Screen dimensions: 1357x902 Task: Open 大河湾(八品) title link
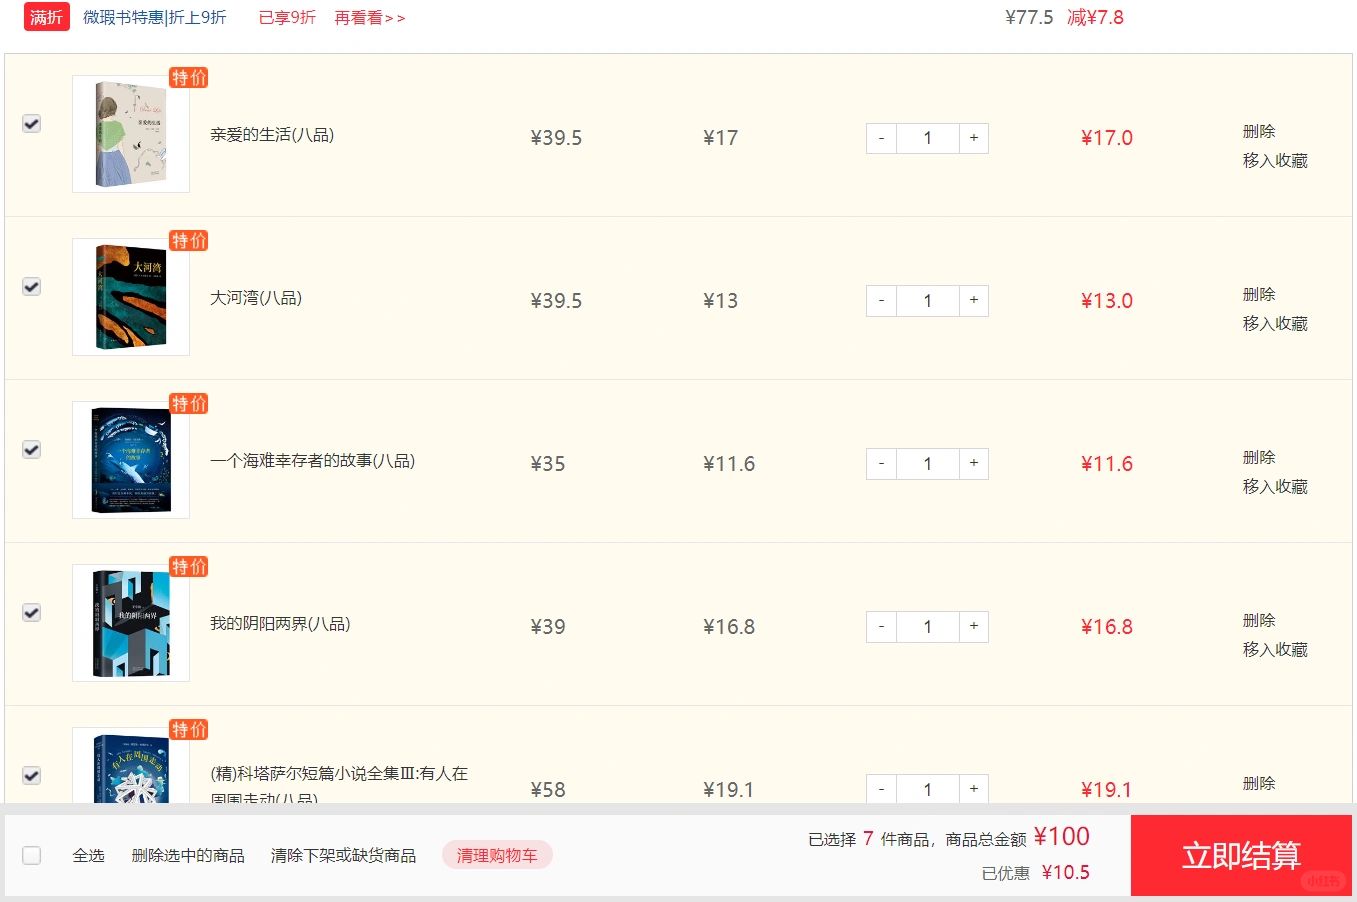256,298
